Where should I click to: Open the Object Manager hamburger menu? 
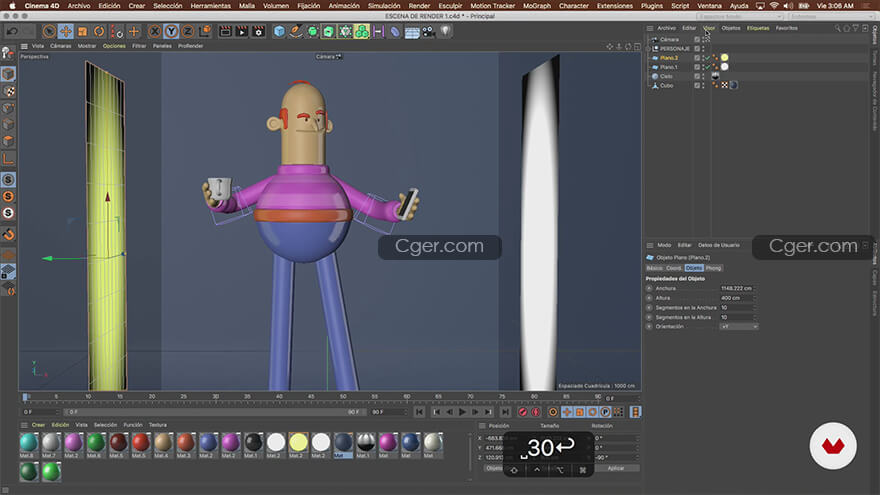[x=649, y=28]
